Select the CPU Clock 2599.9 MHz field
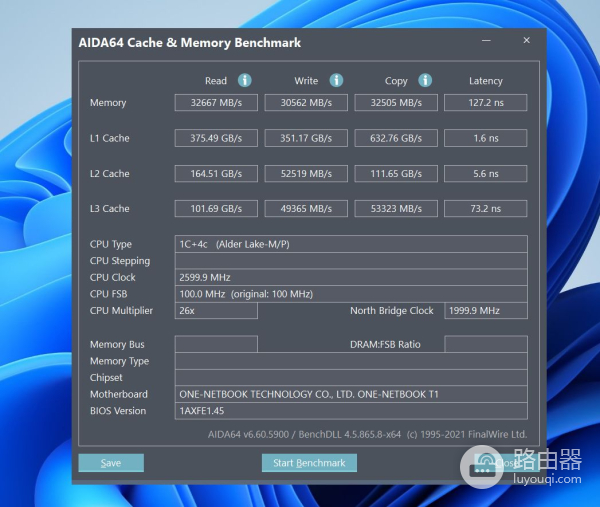This screenshot has height=507, width=600. (x=350, y=277)
